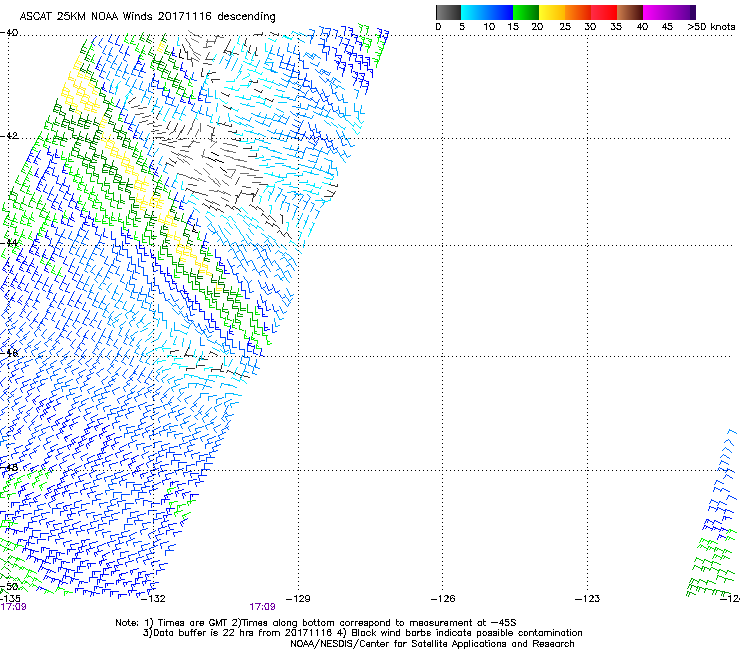
Task: Click the -129 longitude axis label
Action: pyautogui.click(x=298, y=599)
